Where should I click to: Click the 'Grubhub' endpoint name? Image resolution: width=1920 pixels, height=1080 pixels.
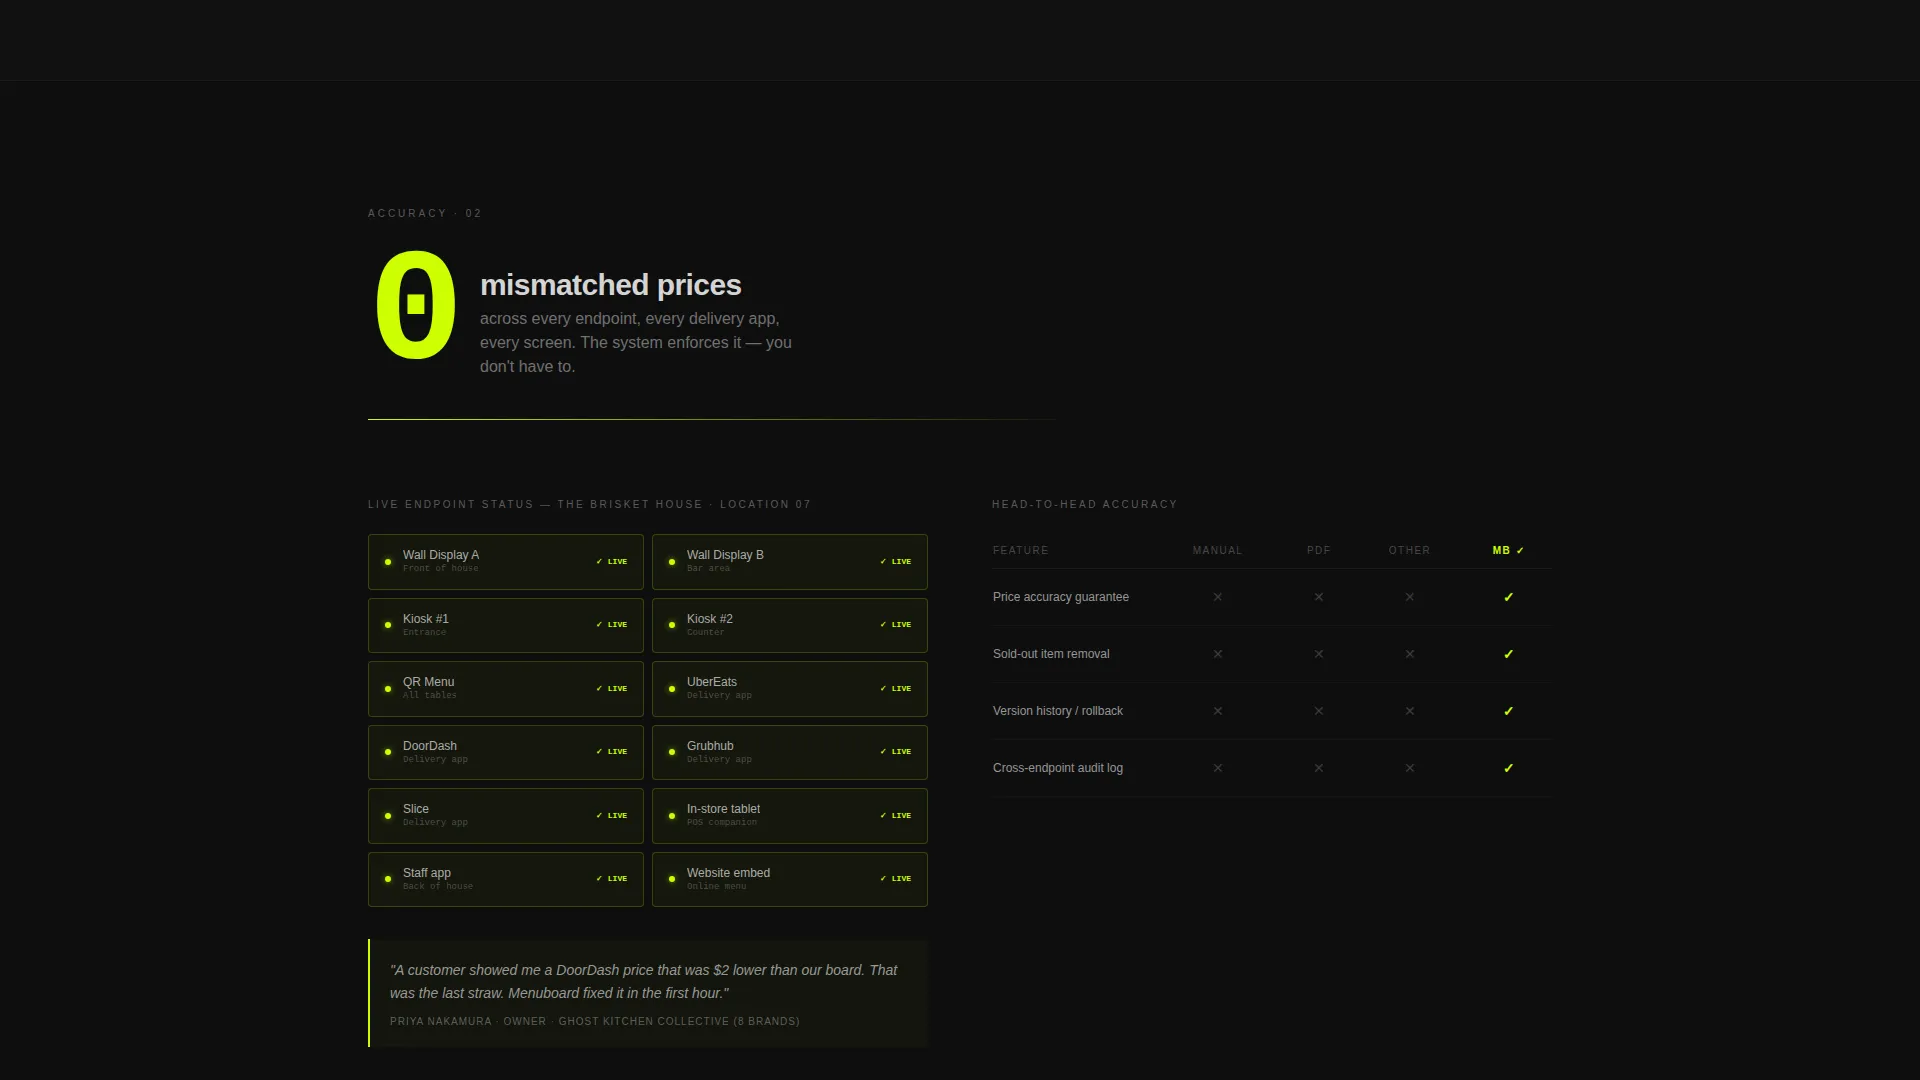(x=710, y=746)
